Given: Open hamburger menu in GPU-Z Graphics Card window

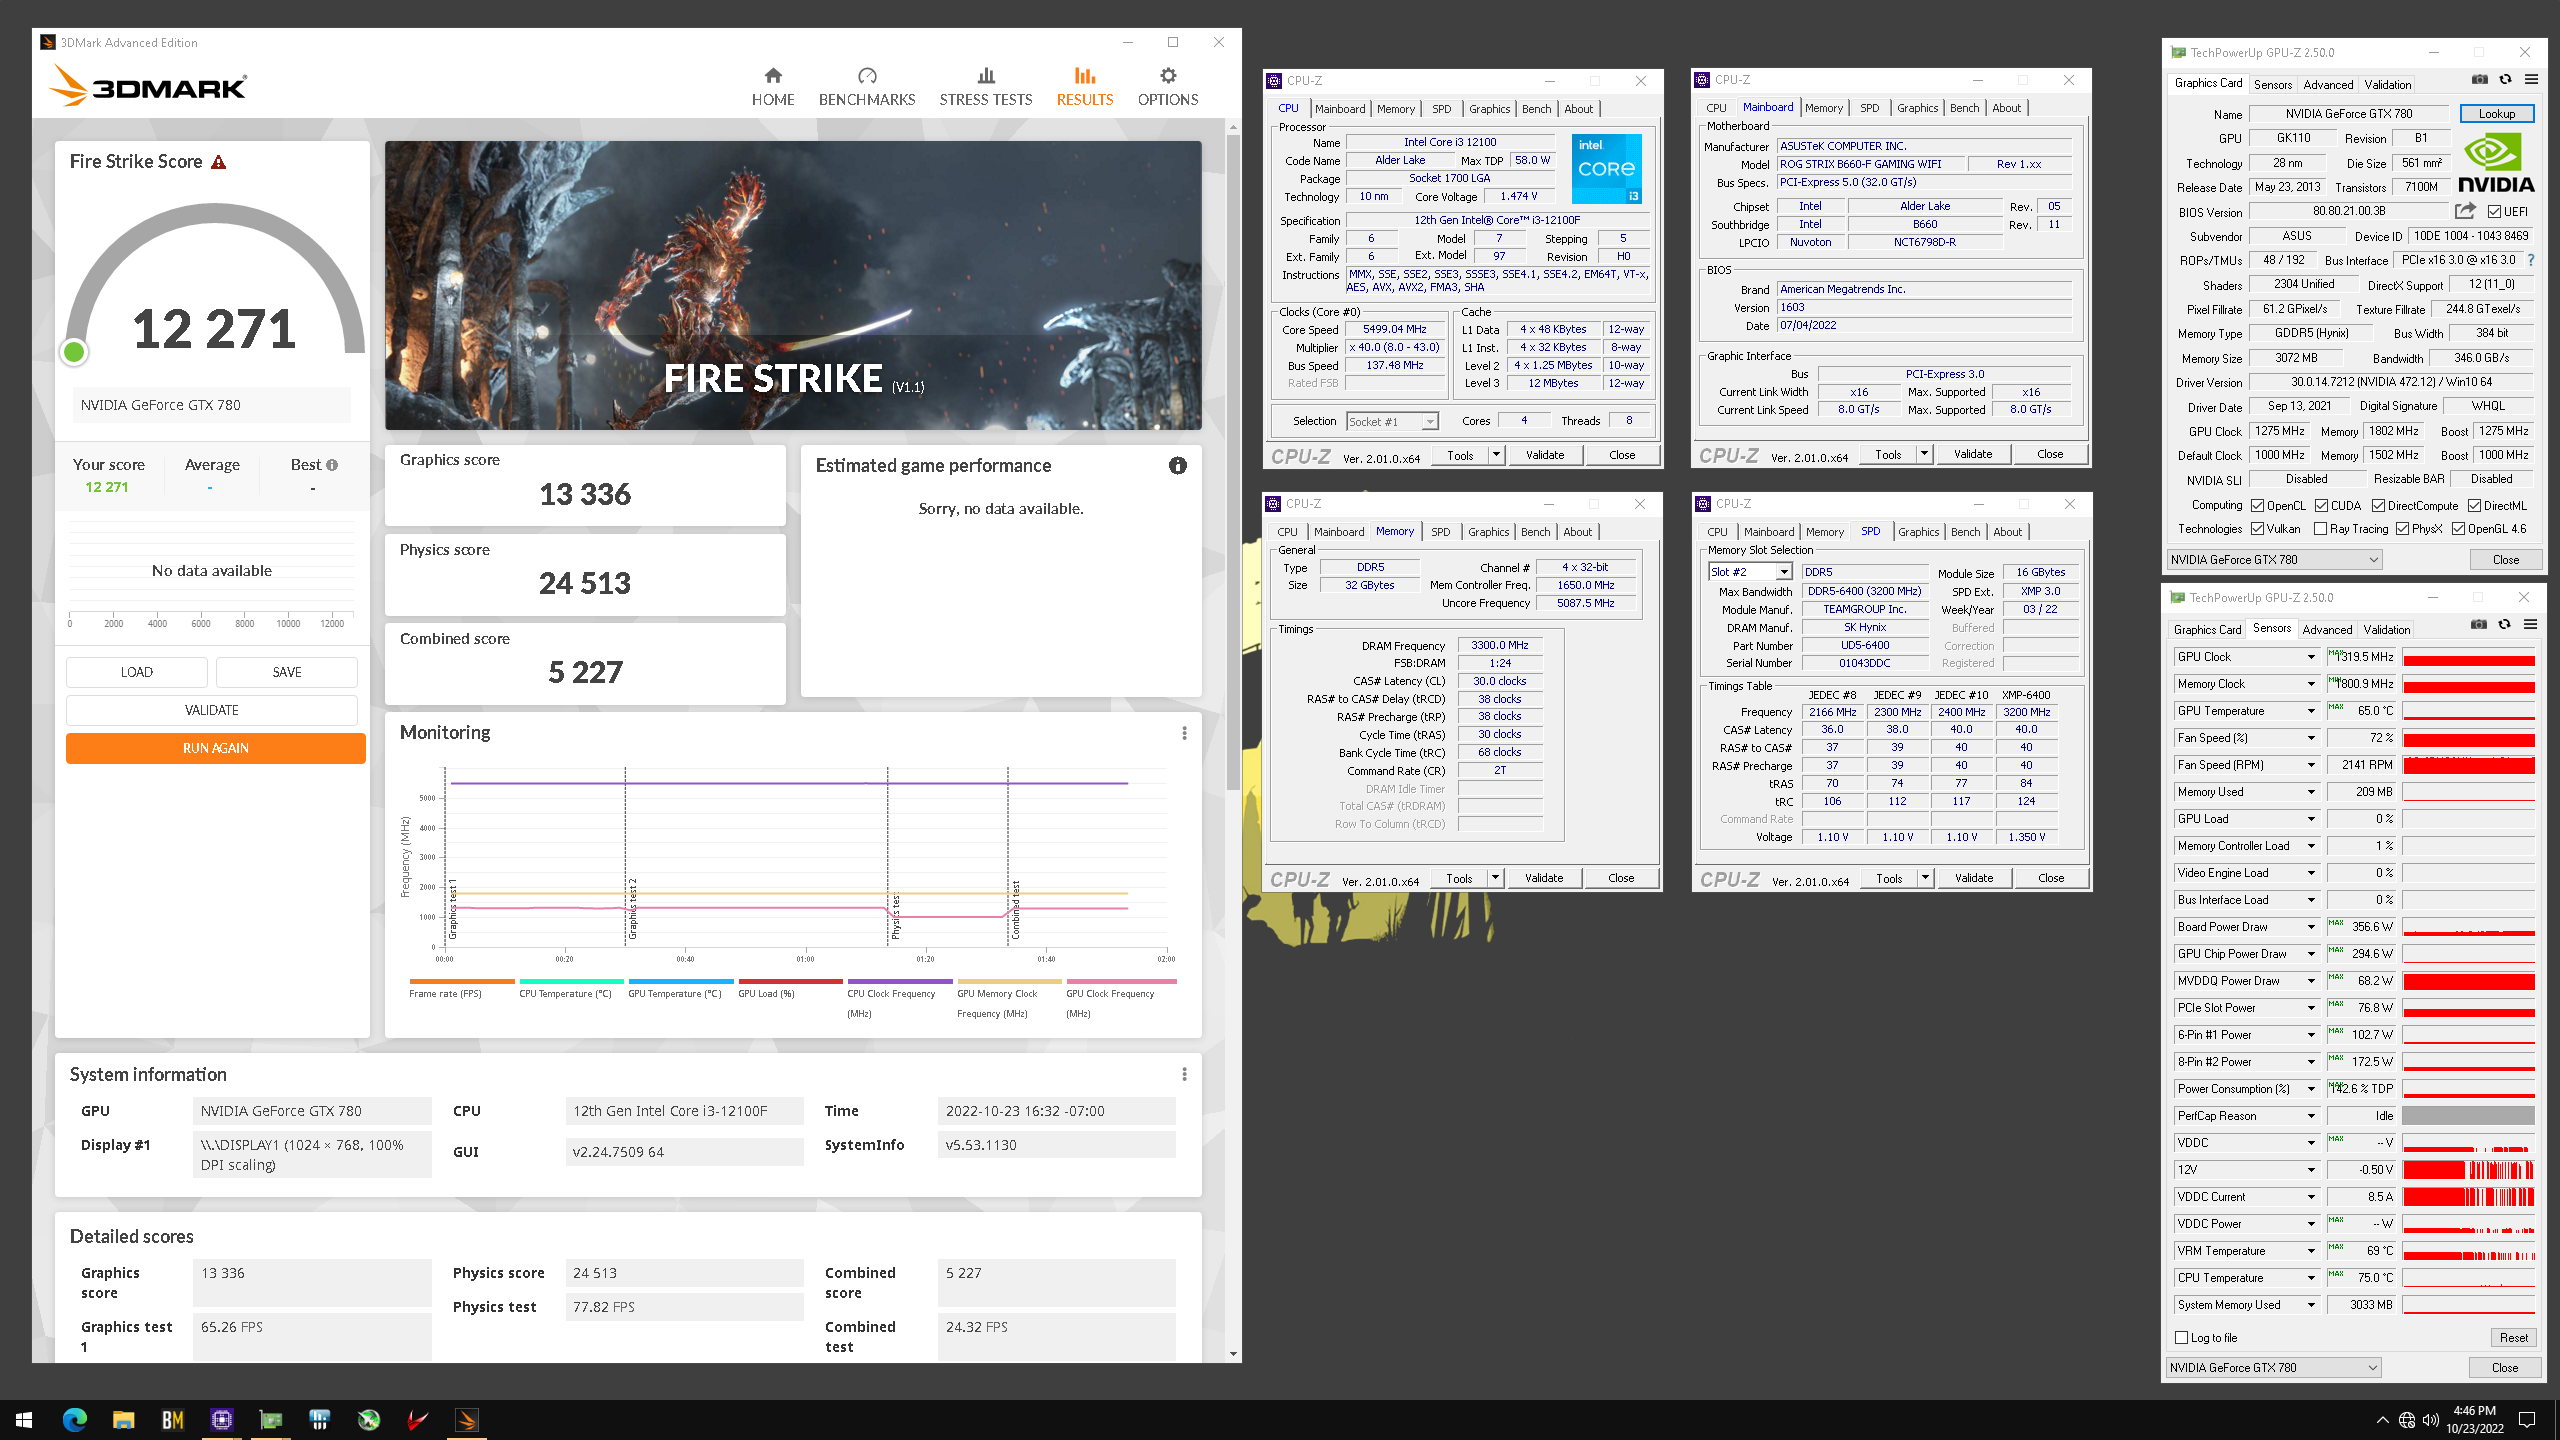Looking at the screenshot, I should click(2531, 80).
